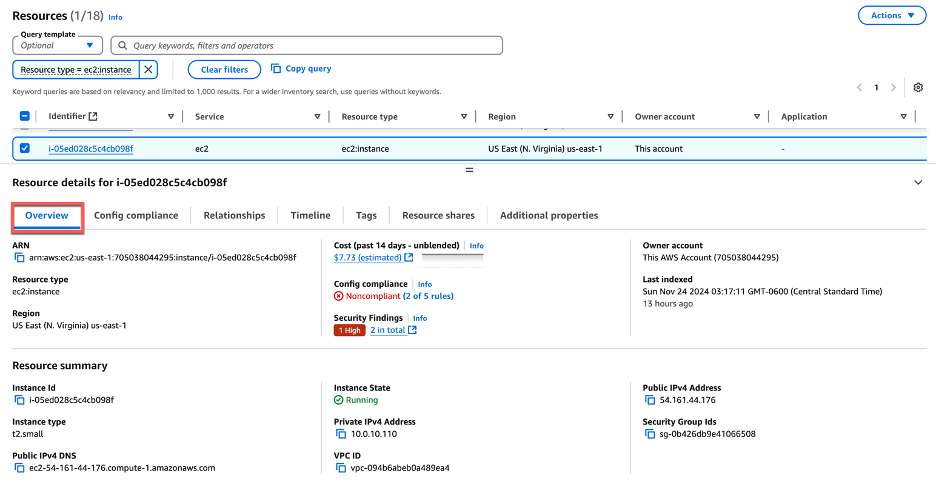Go to the next results page
Image resolution: width=936 pixels, height=490 pixels.
(x=894, y=88)
